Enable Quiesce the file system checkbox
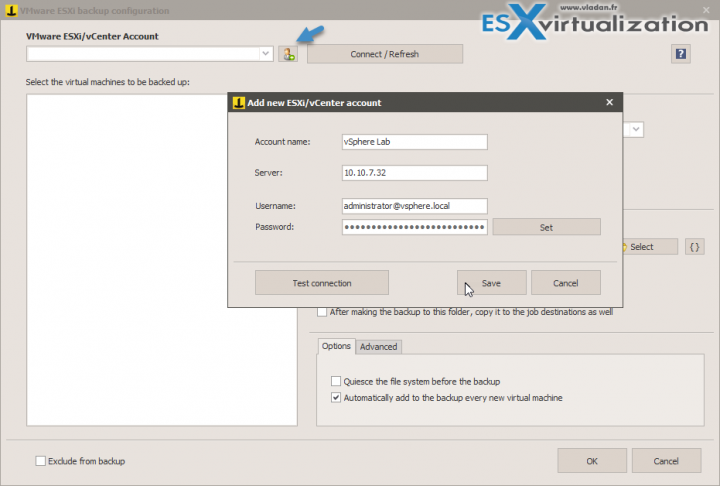The image size is (720, 486). (x=336, y=381)
